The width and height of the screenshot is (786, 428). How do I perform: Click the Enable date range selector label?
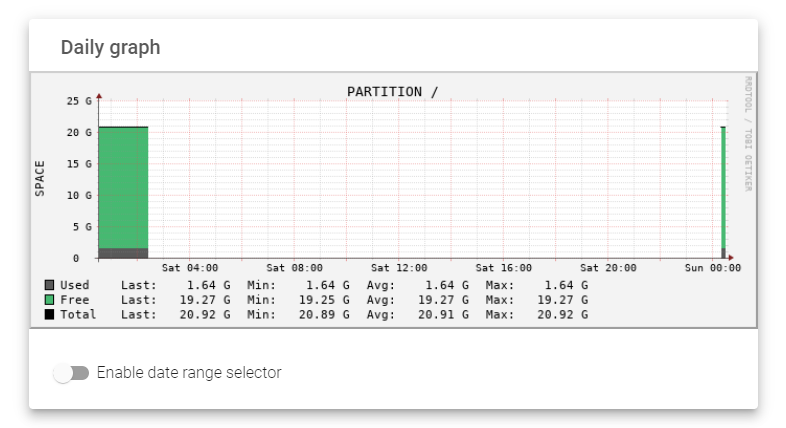pos(189,373)
